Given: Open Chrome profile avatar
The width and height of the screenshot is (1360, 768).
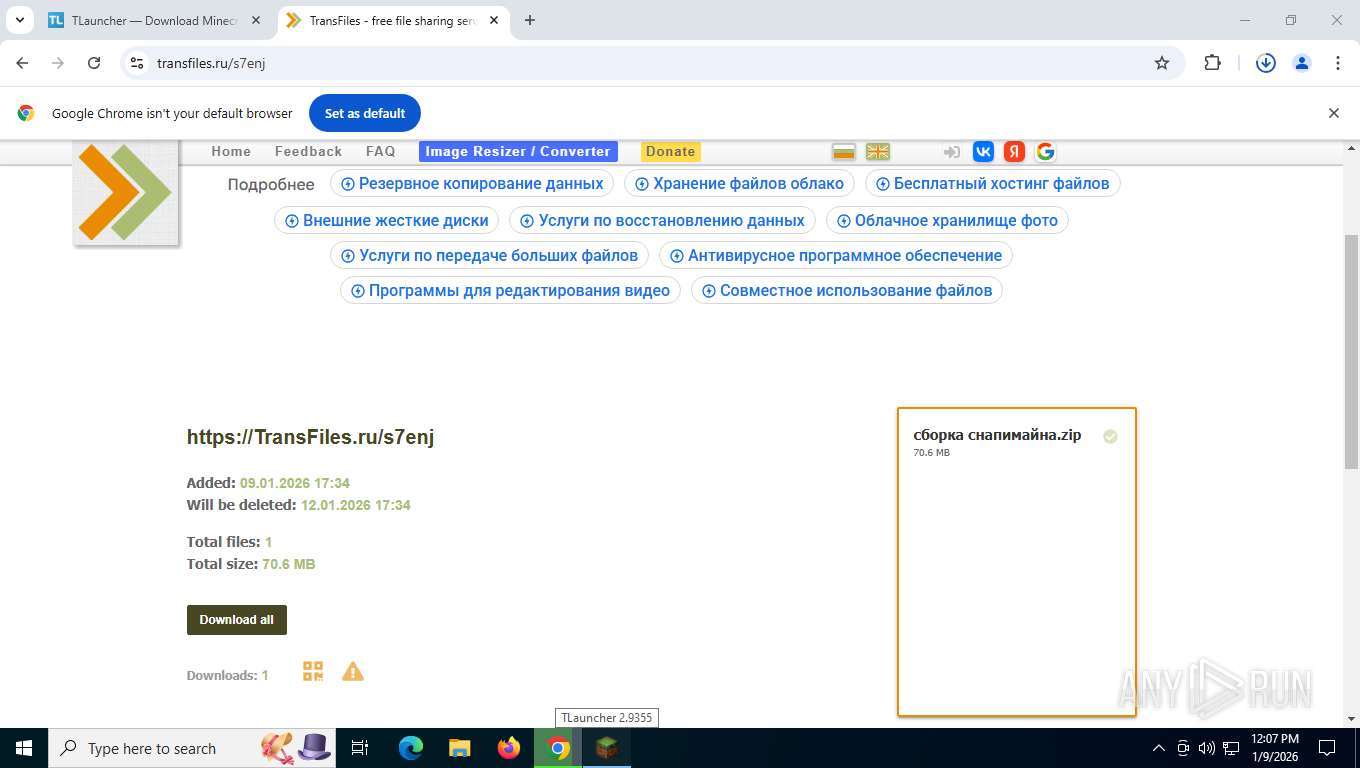Looking at the screenshot, I should coord(1302,63).
